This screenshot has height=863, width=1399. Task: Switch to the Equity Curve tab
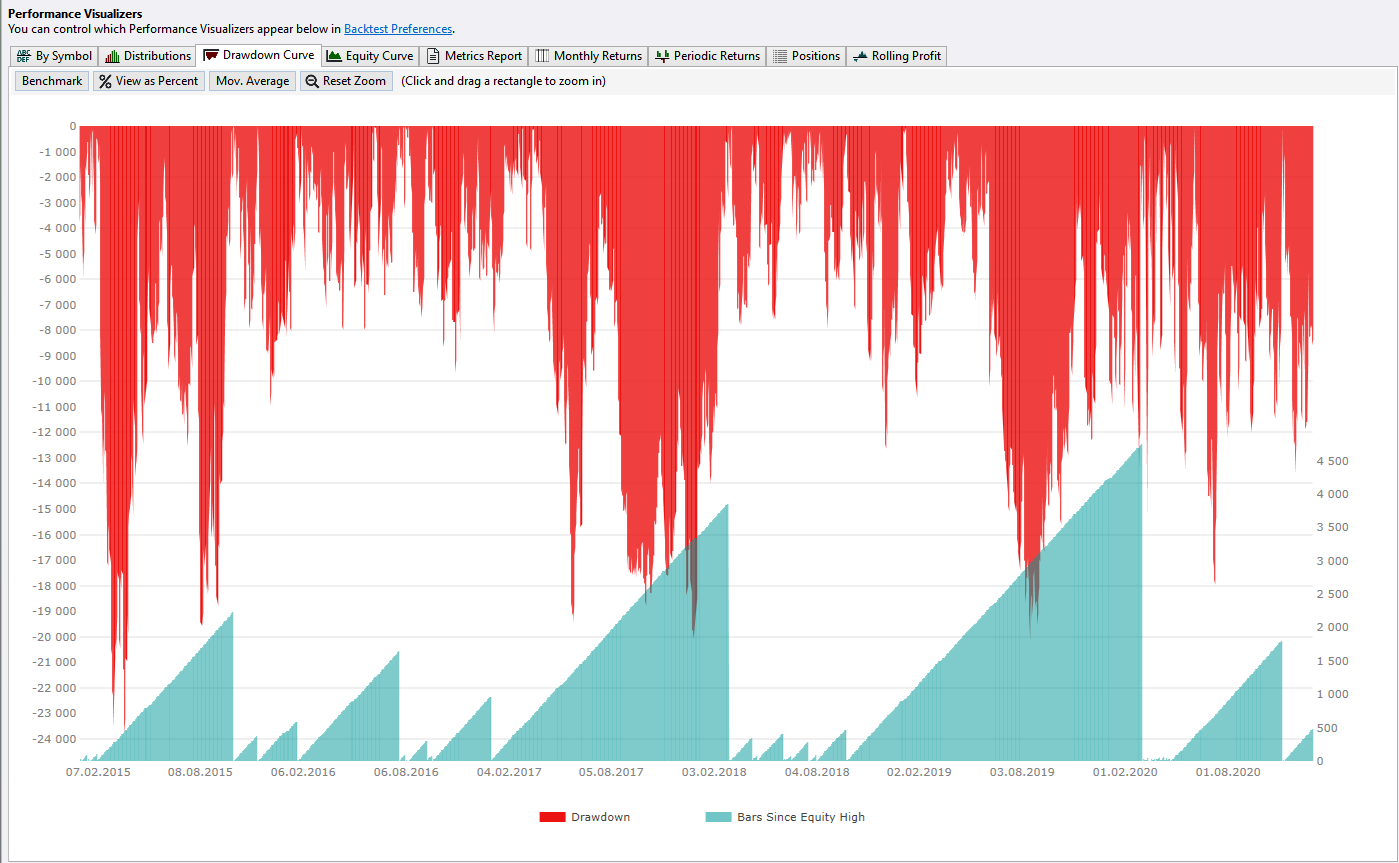pos(370,56)
